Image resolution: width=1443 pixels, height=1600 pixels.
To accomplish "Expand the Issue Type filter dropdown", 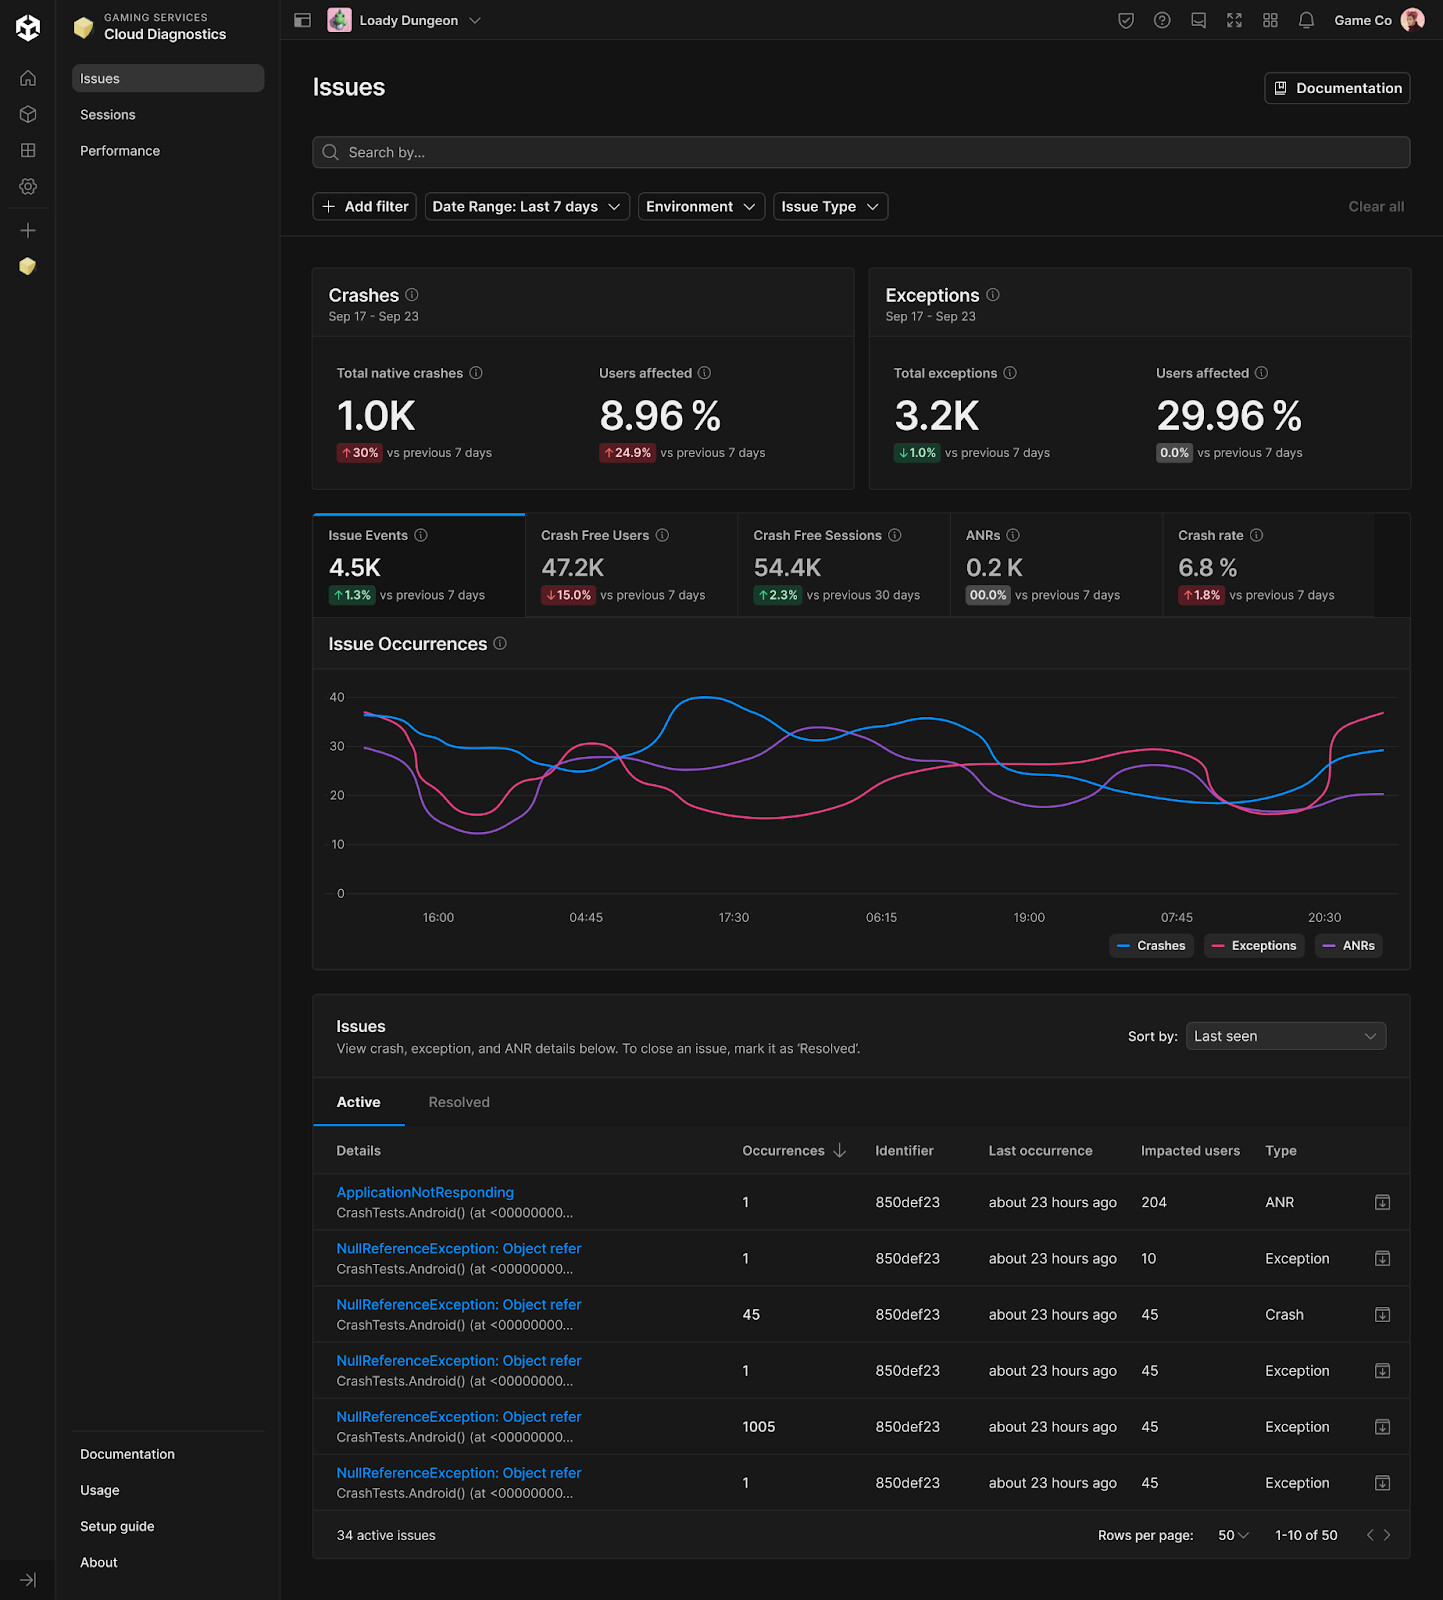I will [x=830, y=206].
